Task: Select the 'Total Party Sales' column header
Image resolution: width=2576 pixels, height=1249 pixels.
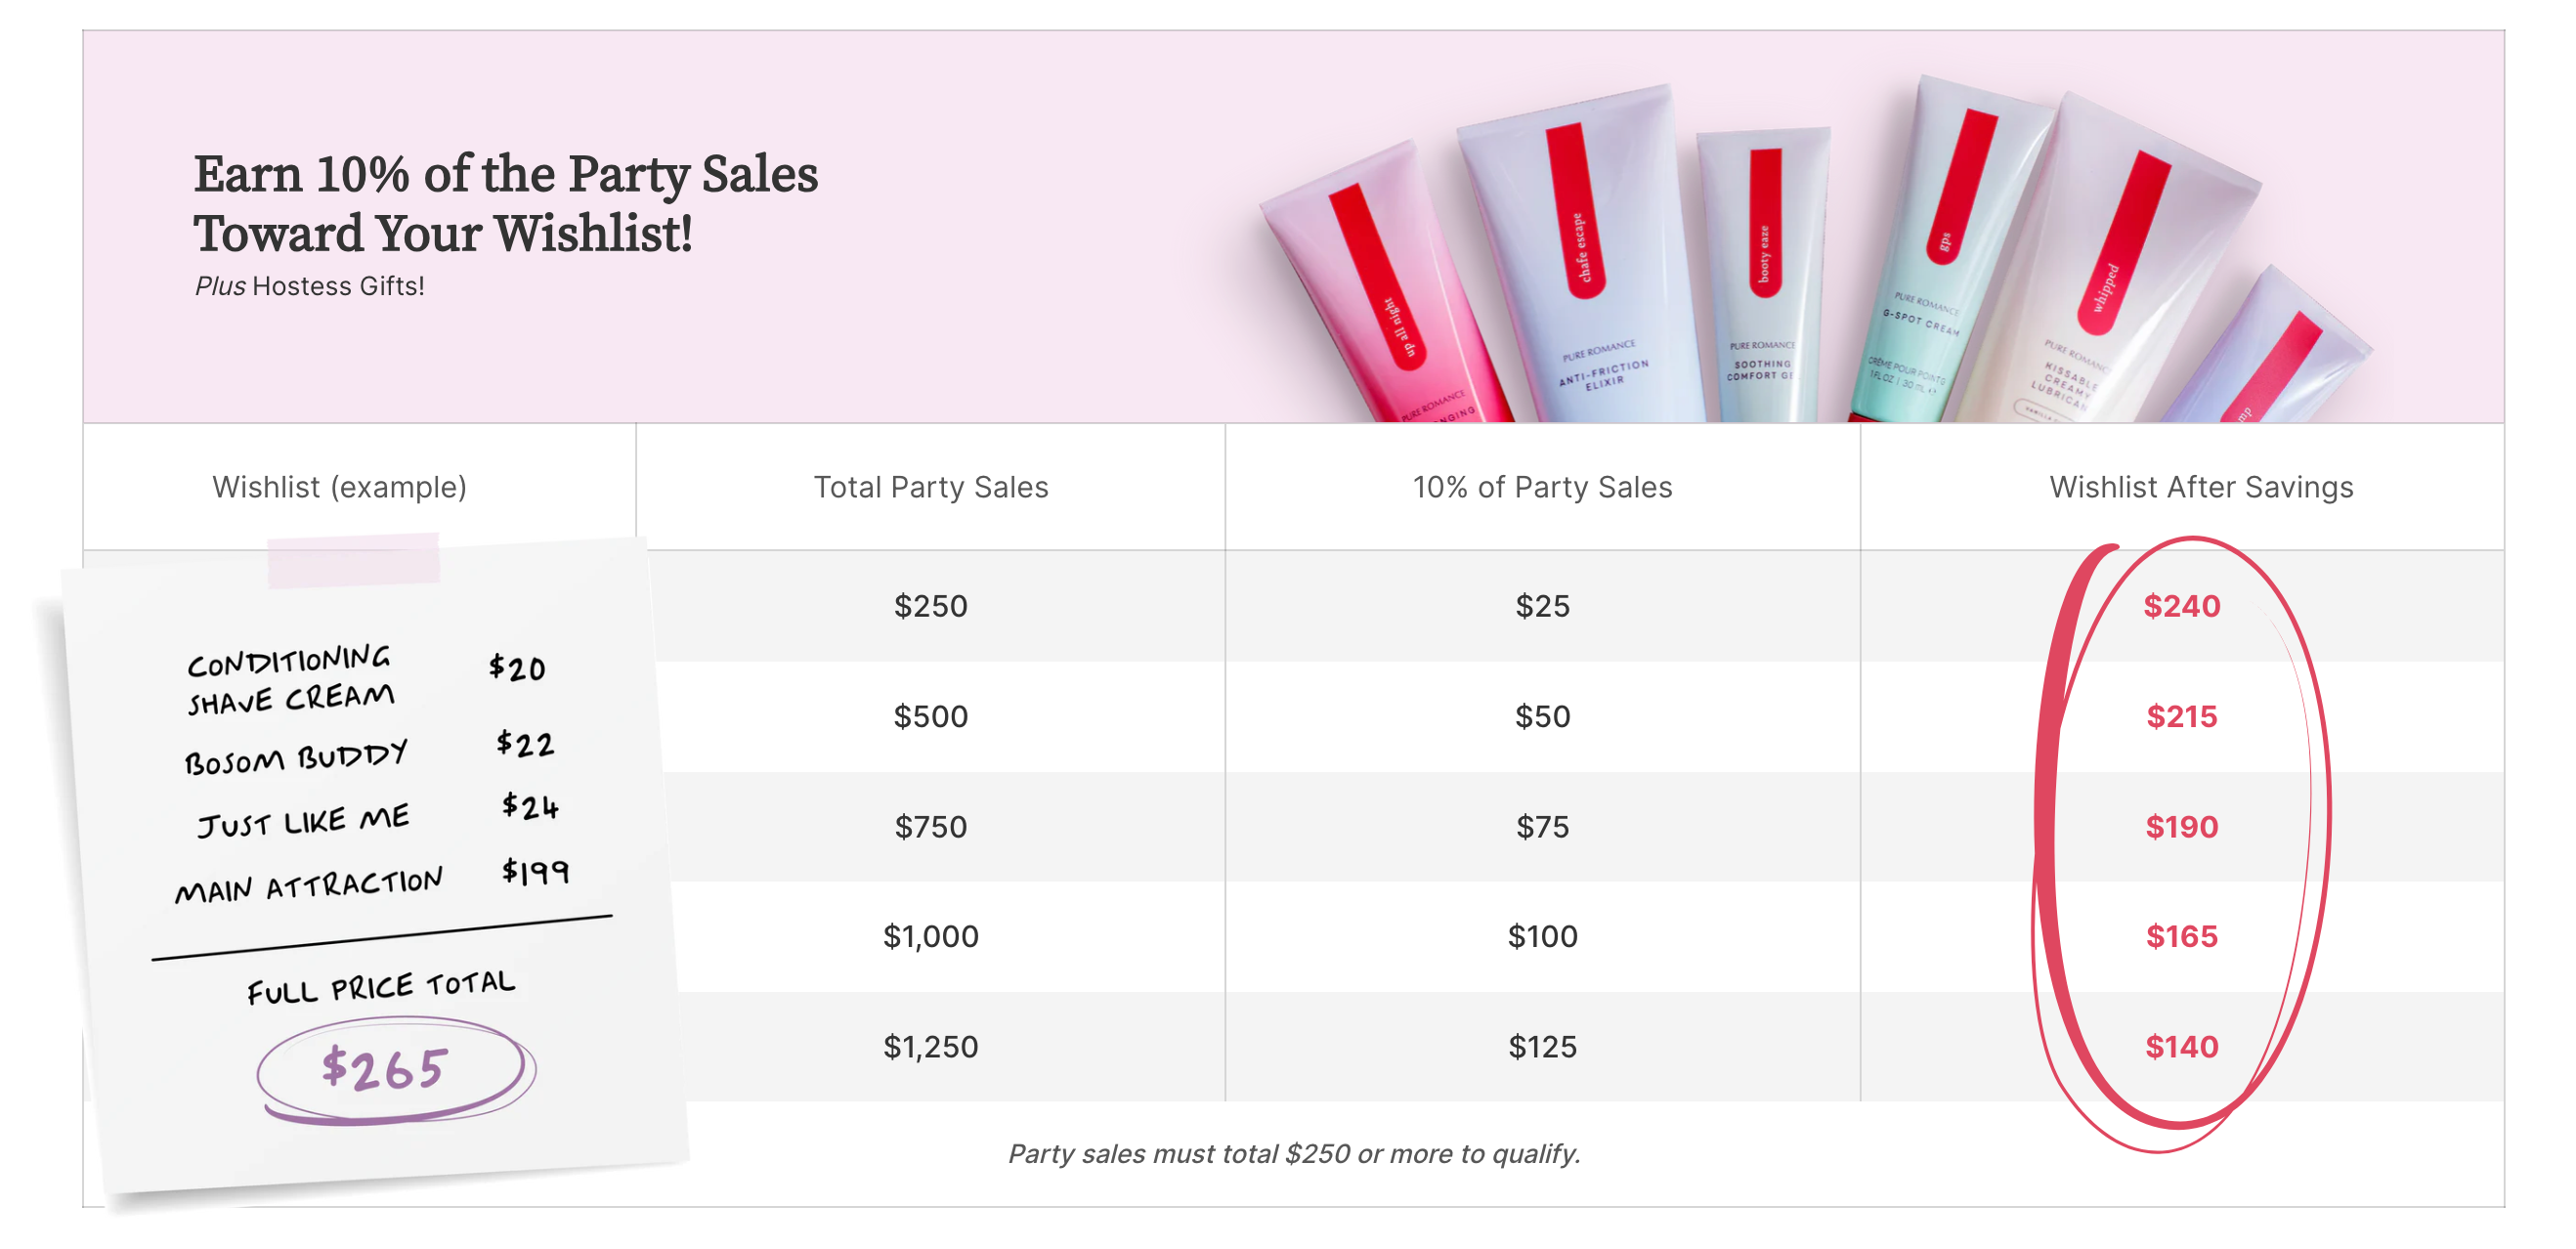Action: click(930, 487)
